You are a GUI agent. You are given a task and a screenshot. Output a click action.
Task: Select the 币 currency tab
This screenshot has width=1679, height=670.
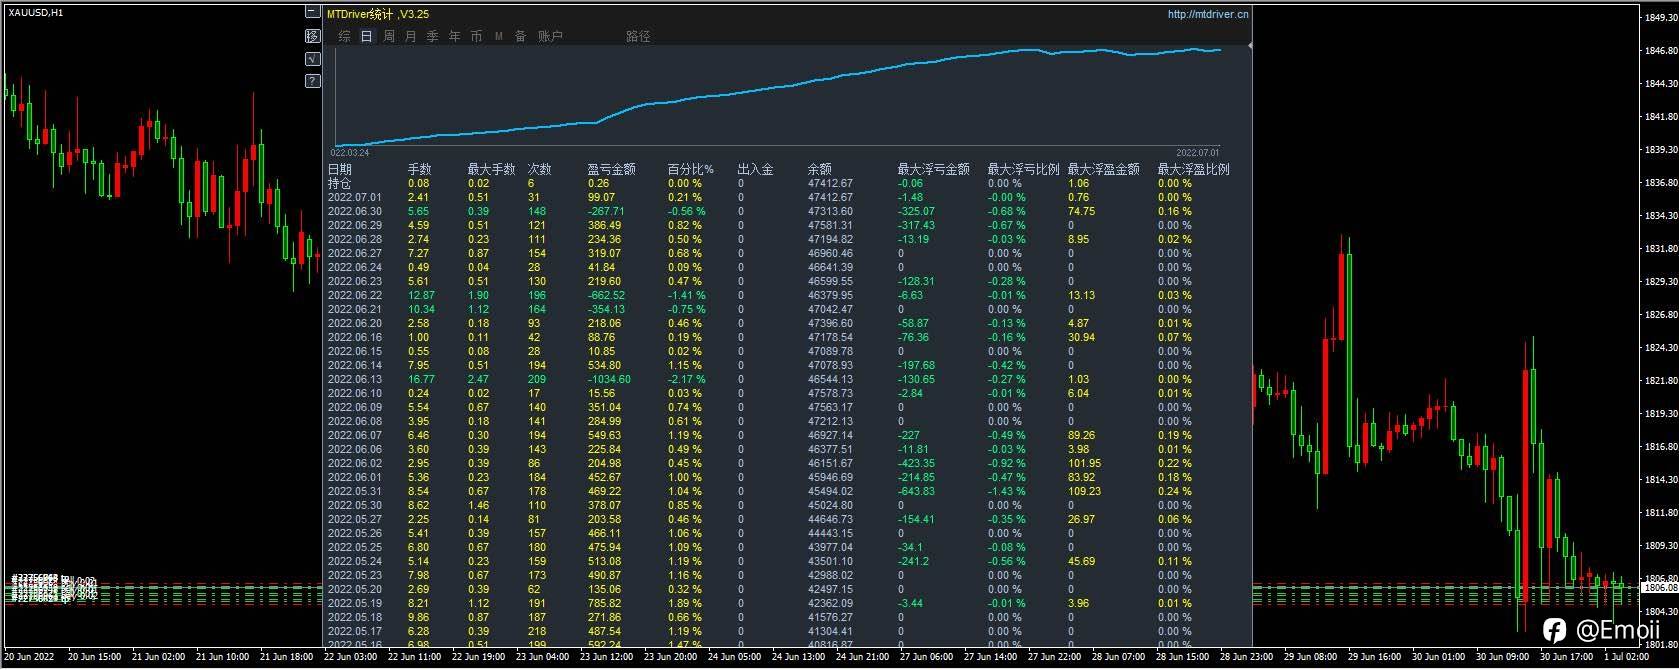476,36
